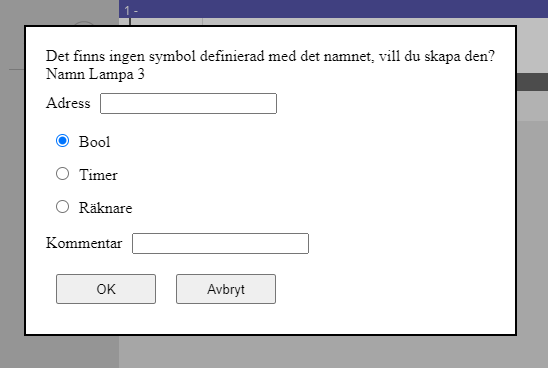Click the Räknare text label
The width and height of the screenshot is (548, 368).
coord(106,208)
